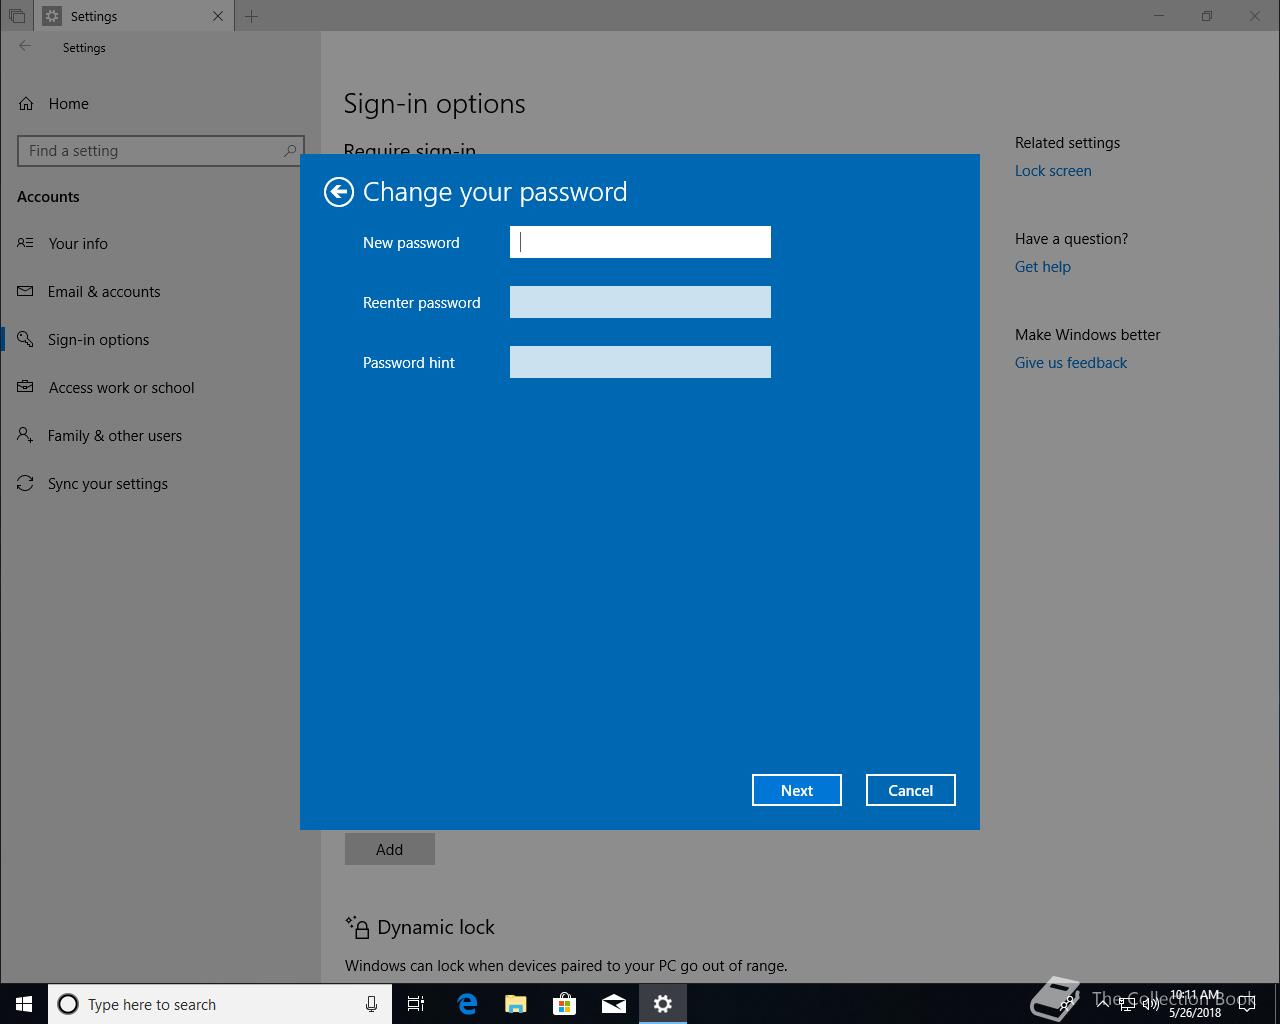Open the Get help link
1280x1024 pixels.
coord(1043,267)
